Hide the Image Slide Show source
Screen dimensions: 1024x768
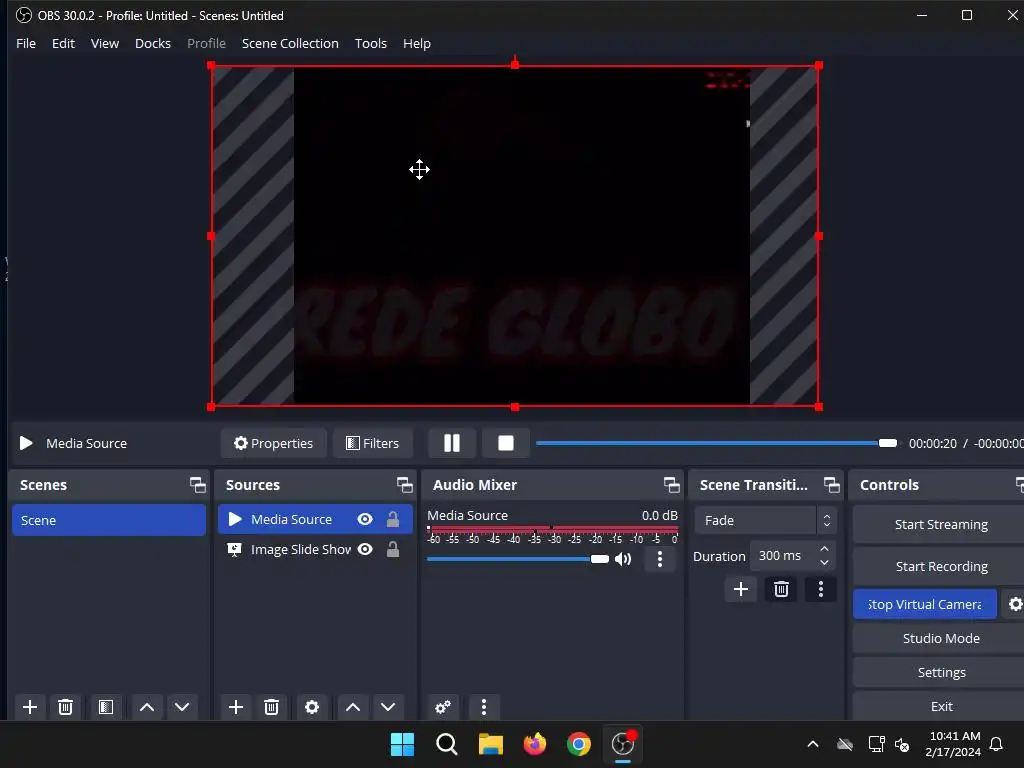tap(365, 549)
